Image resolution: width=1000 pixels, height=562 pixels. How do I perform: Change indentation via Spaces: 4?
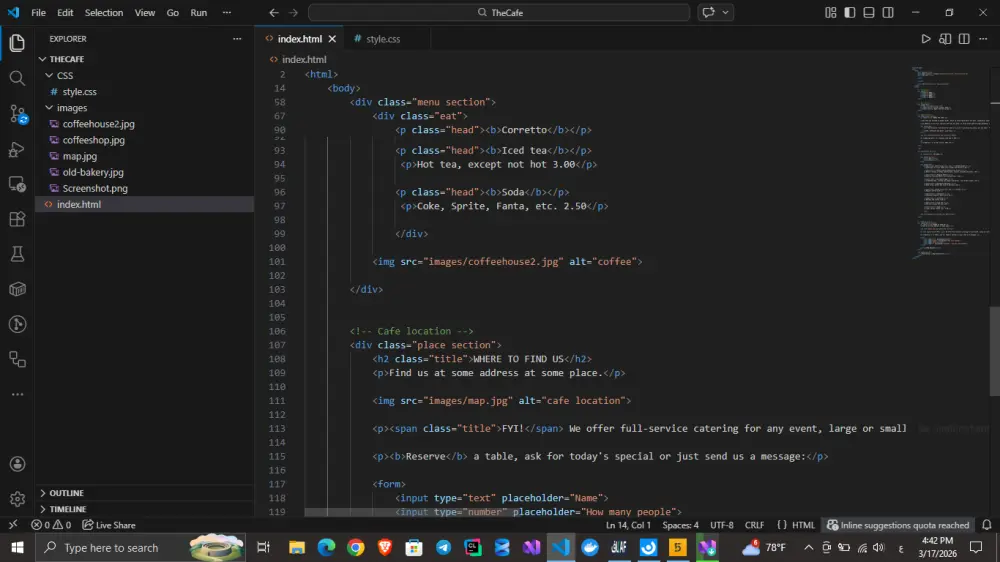[x=680, y=525]
